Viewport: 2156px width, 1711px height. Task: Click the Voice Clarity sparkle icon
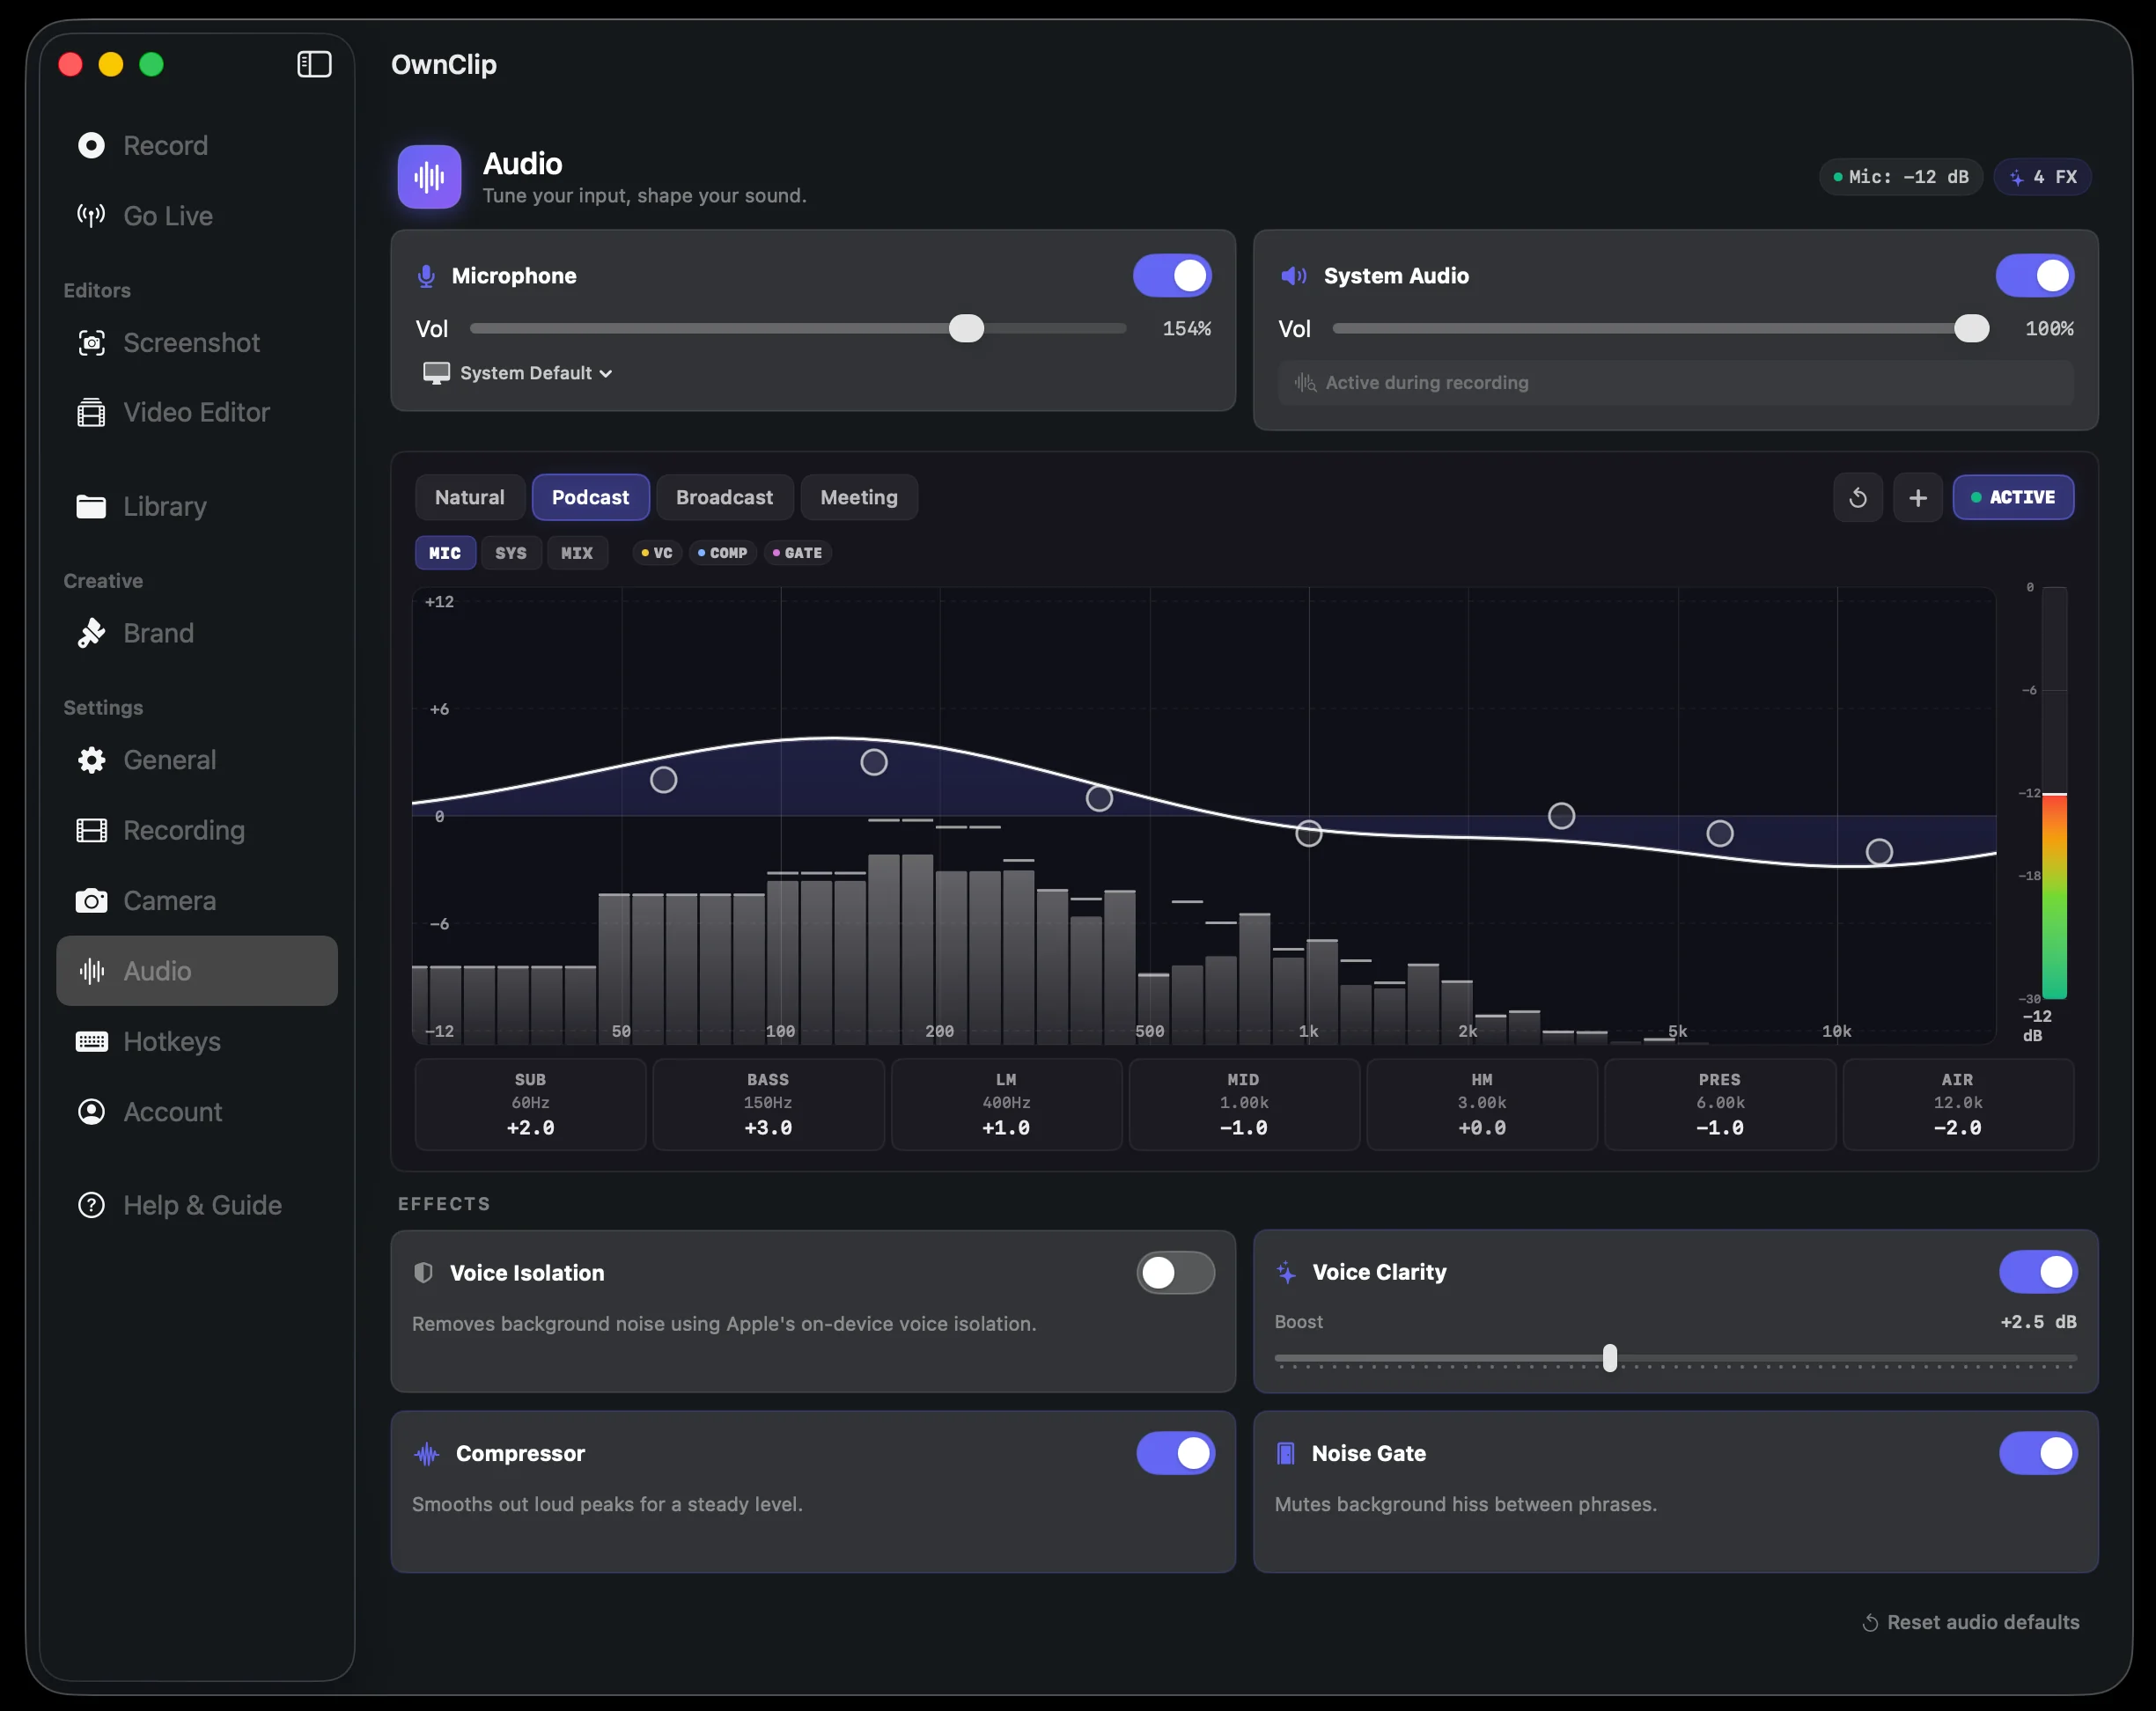coord(1286,1272)
